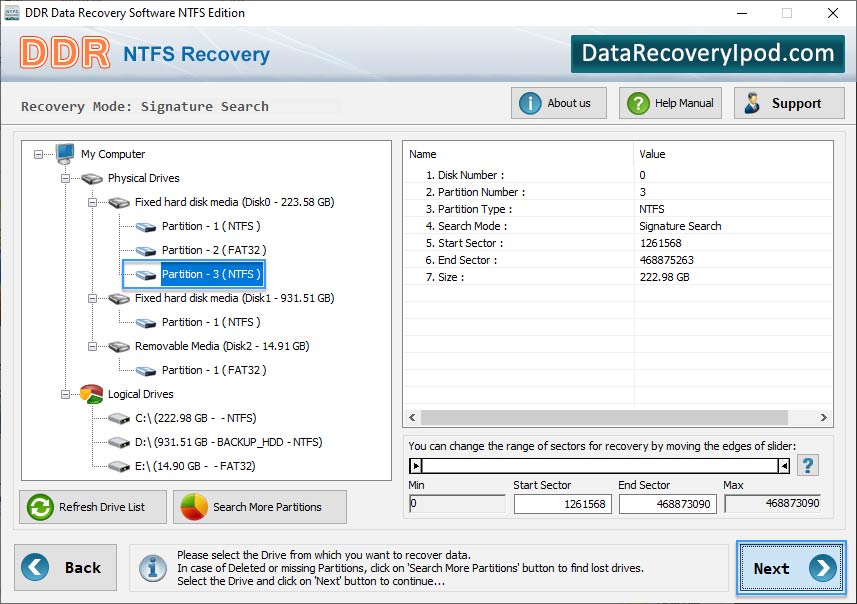This screenshot has width=857, height=604.
Task: Select Fixed hard disk media Disk1 entry
Action: tap(234, 298)
